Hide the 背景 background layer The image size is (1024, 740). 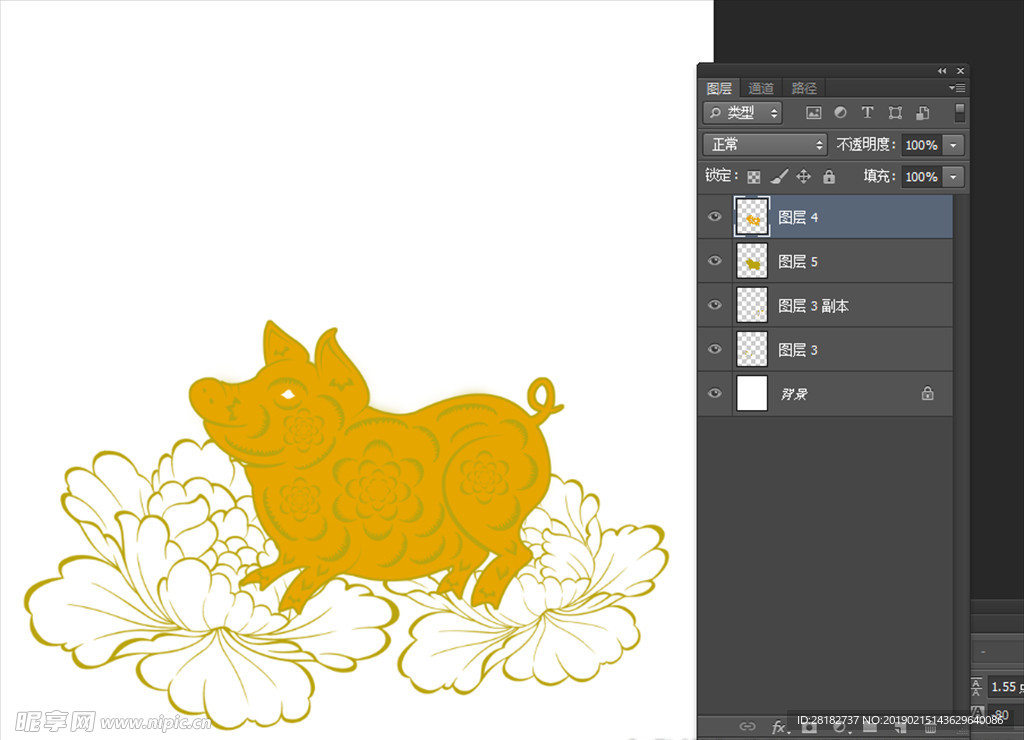[714, 393]
